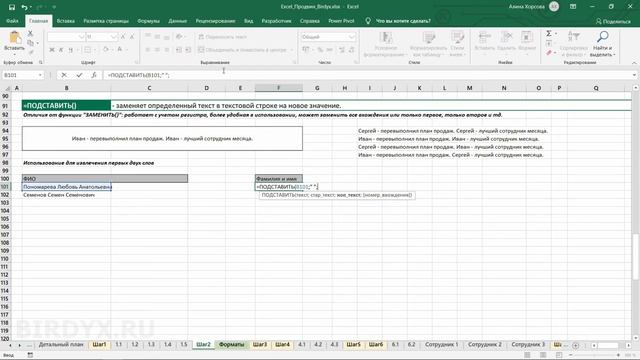Open Font group dialog launcher
Viewport: 640px width, 360px height.
(x=136, y=62)
